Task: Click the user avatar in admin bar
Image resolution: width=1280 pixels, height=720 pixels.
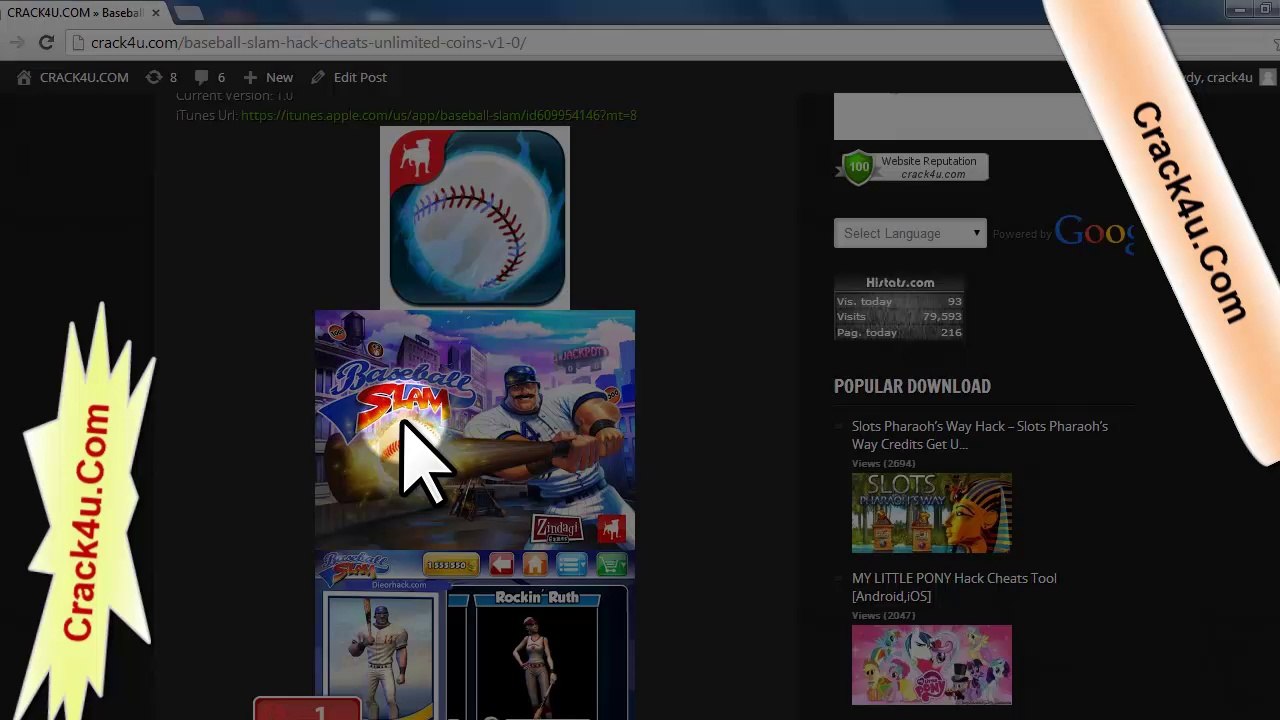Action: tap(1268, 77)
